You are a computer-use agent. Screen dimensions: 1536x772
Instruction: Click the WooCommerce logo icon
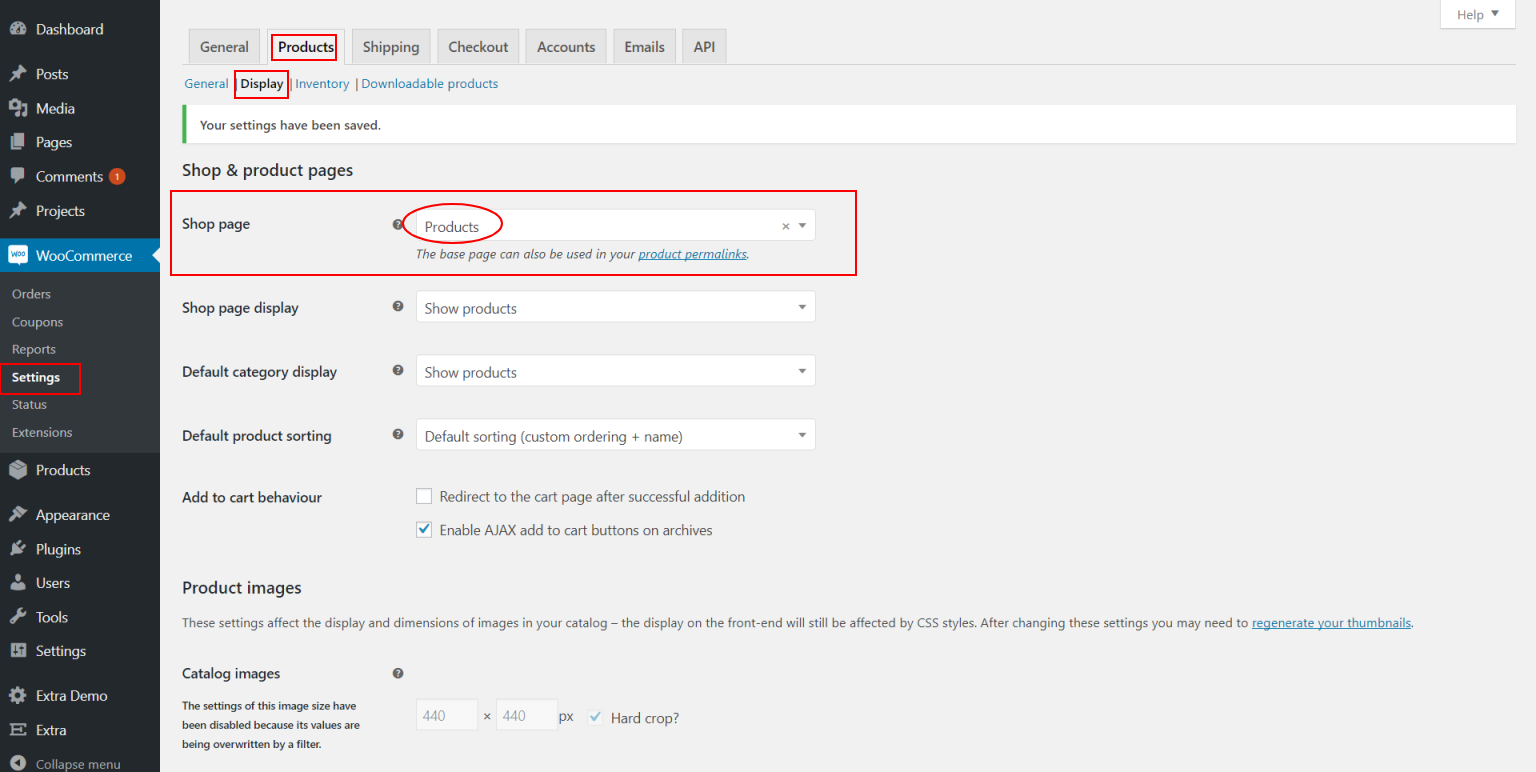pos(18,255)
